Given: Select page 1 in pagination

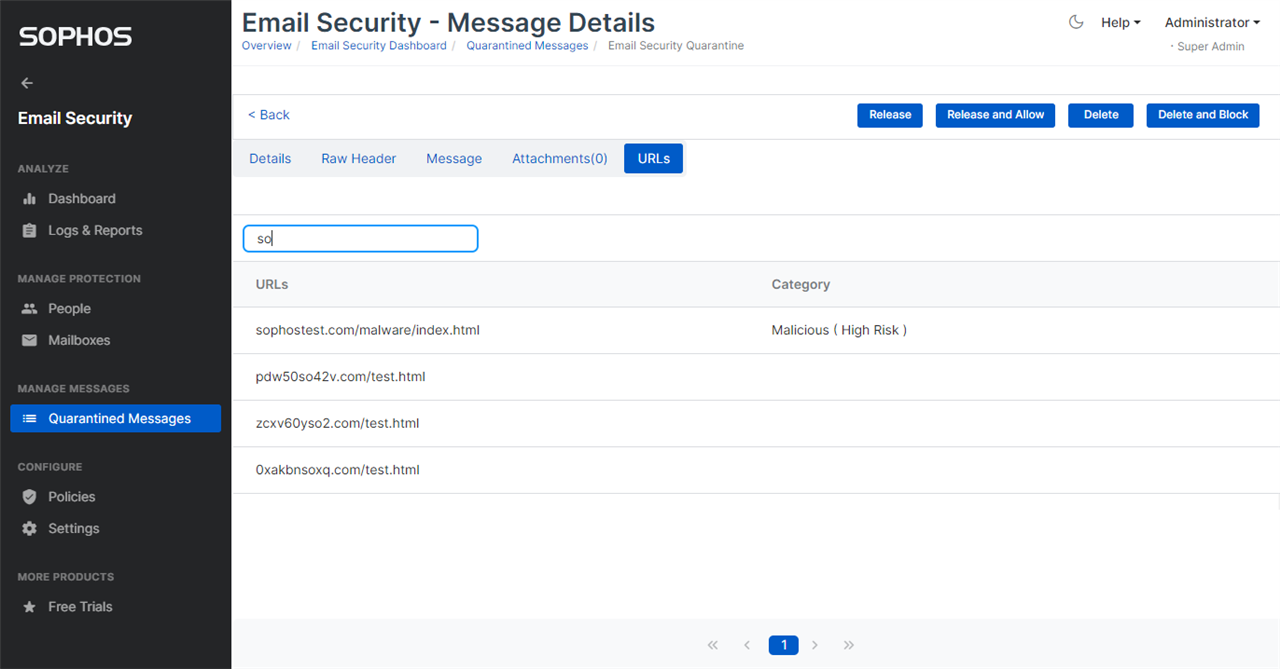Looking at the screenshot, I should pos(784,645).
